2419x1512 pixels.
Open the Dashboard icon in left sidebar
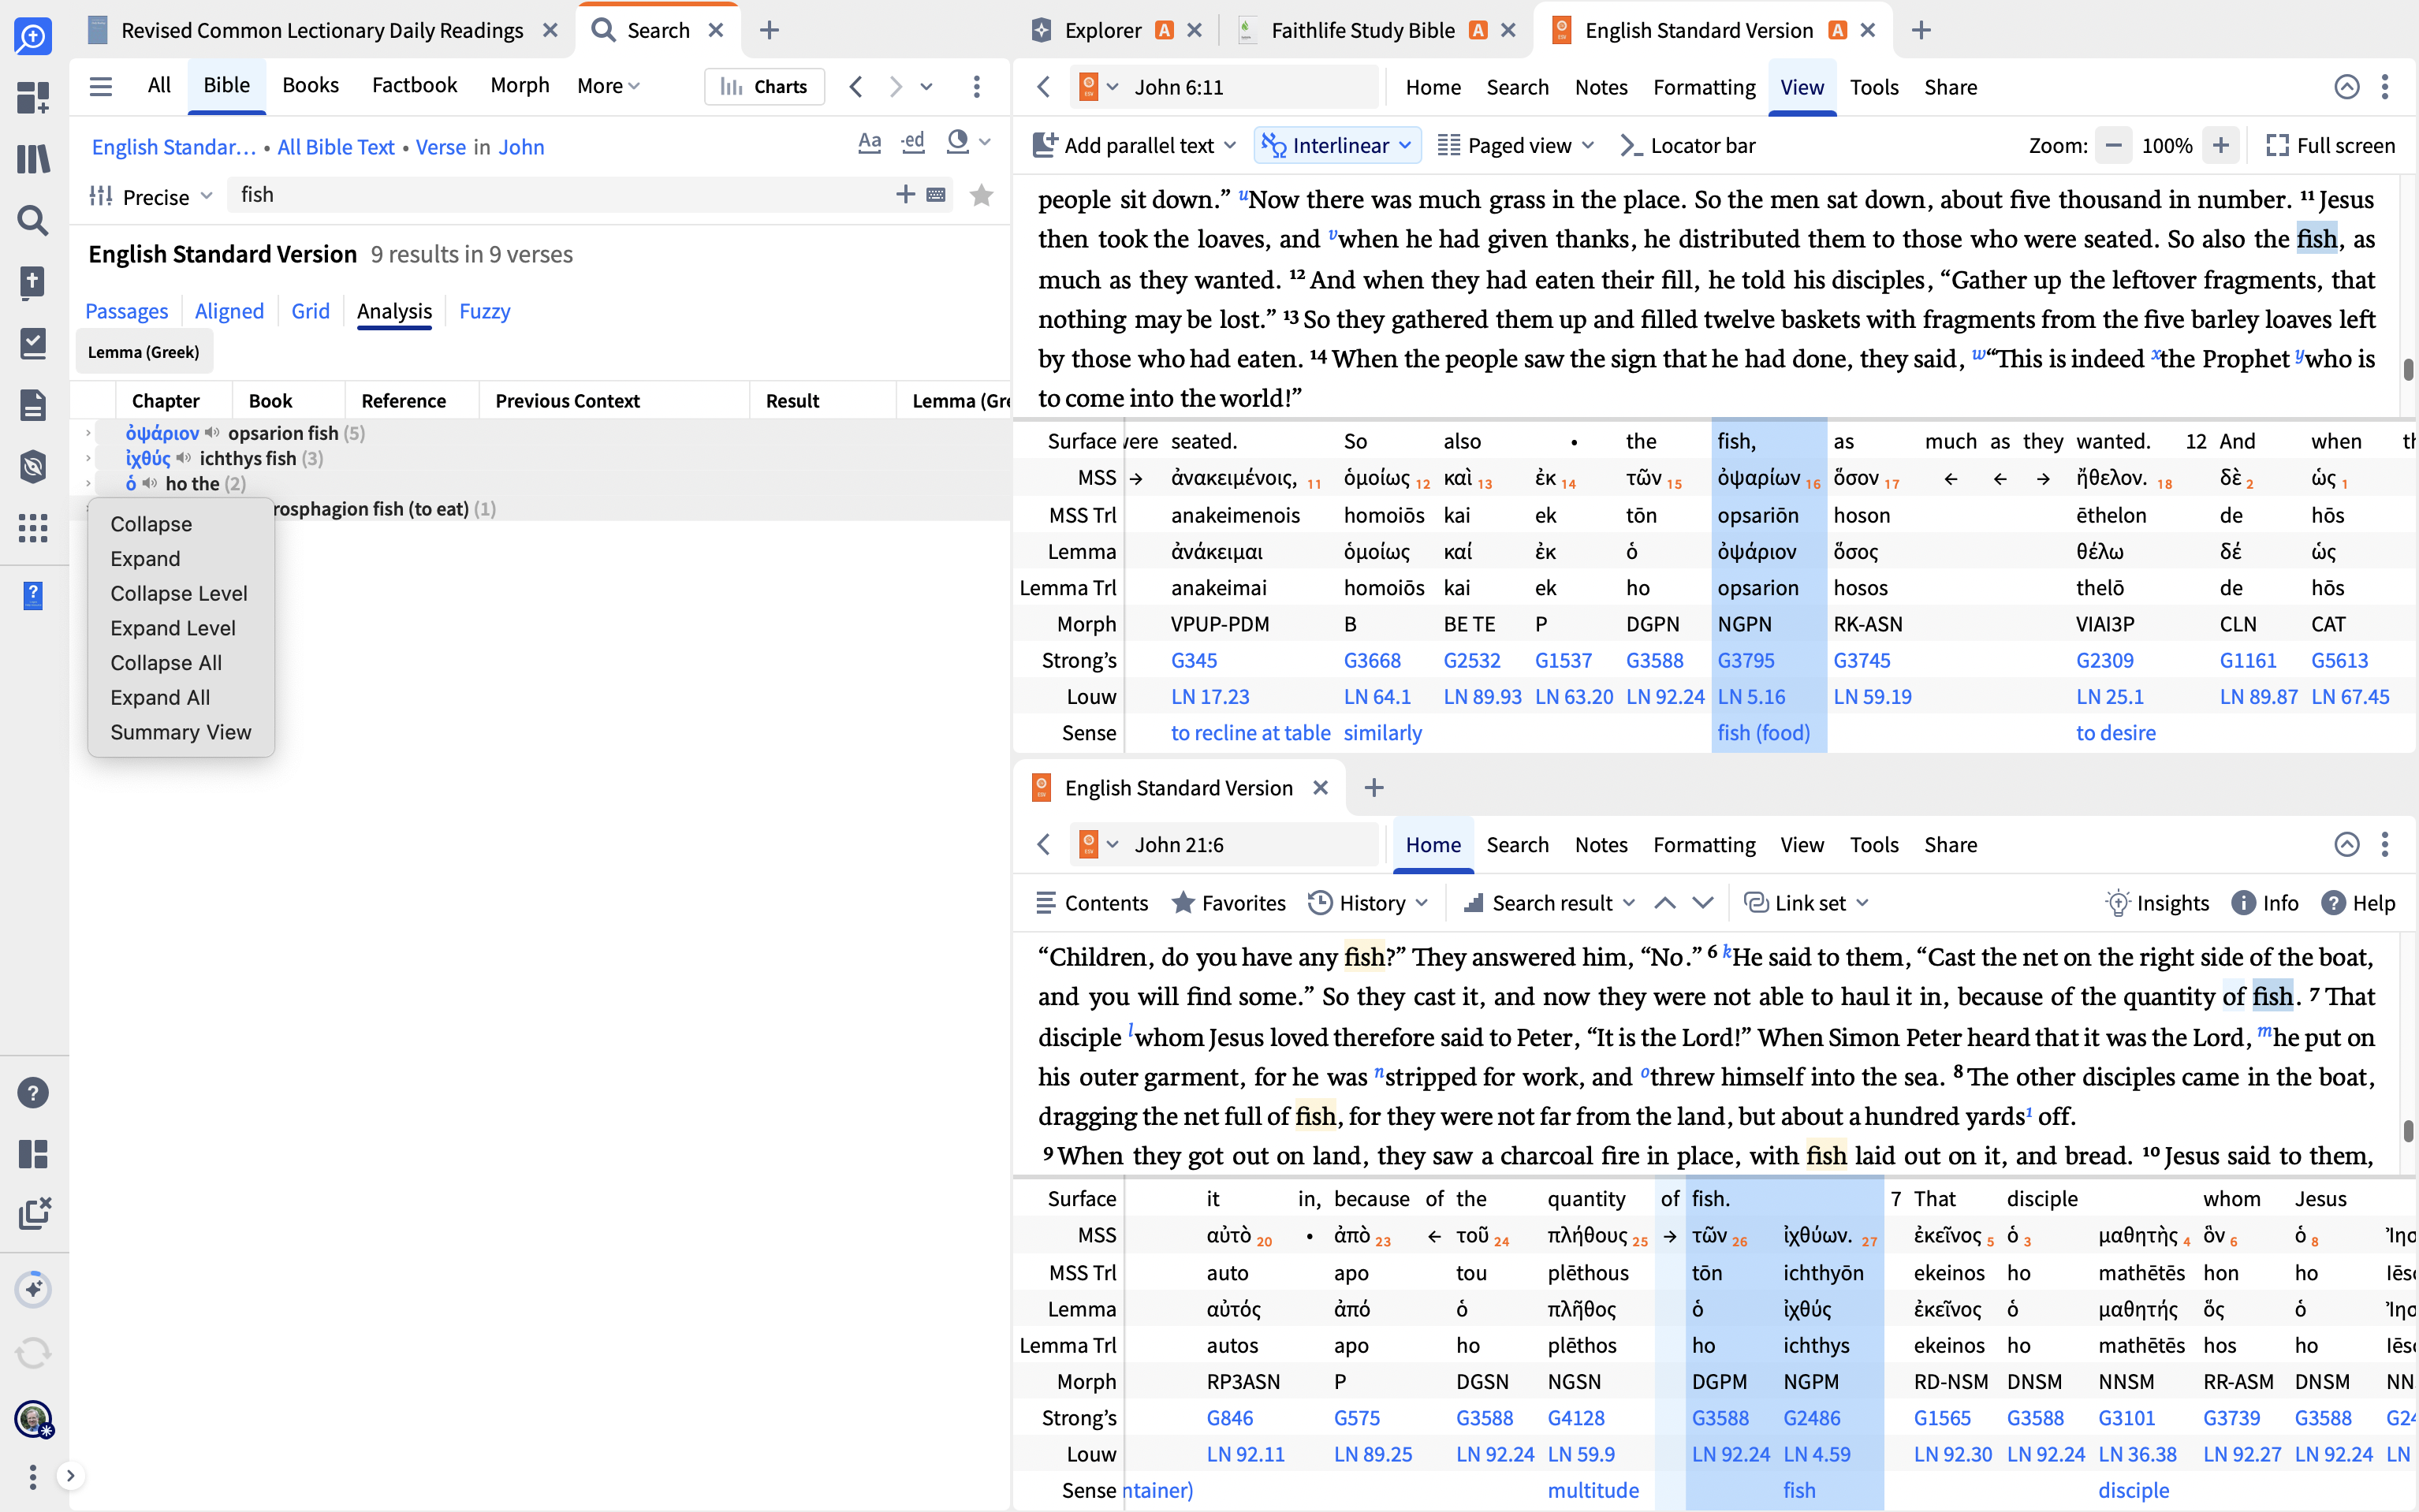coord(33,97)
